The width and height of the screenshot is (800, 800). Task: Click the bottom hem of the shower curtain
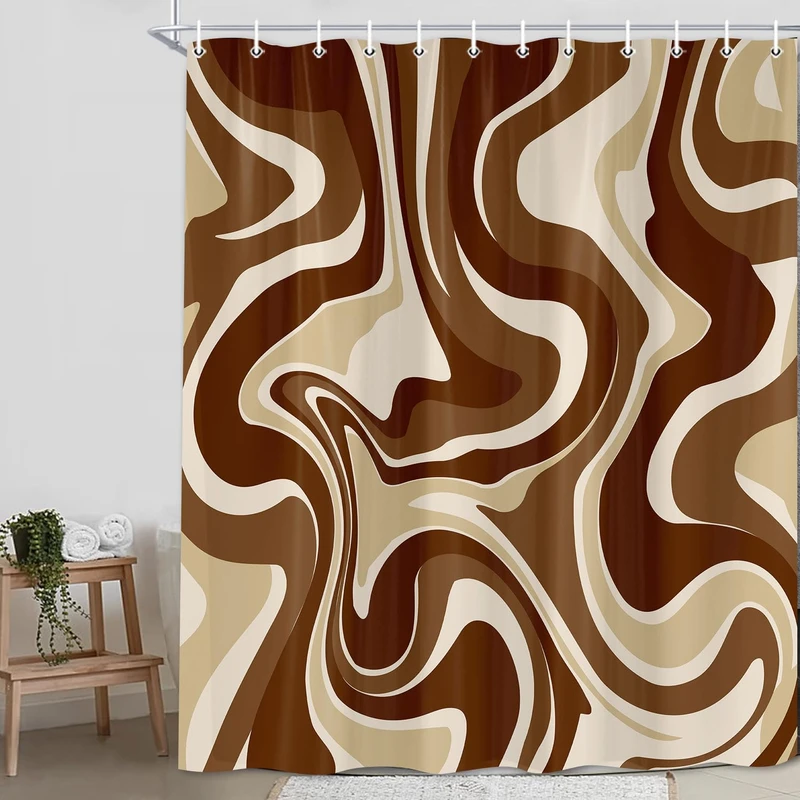coord(480,766)
